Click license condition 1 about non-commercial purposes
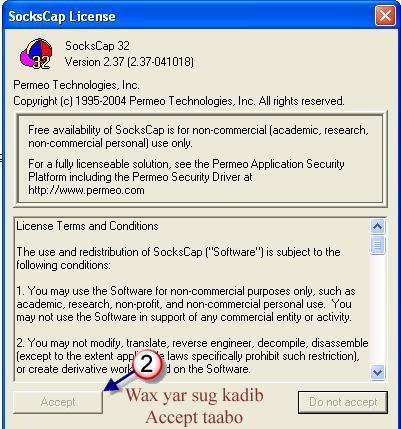Screen dimensions: 401x429 coord(186,304)
